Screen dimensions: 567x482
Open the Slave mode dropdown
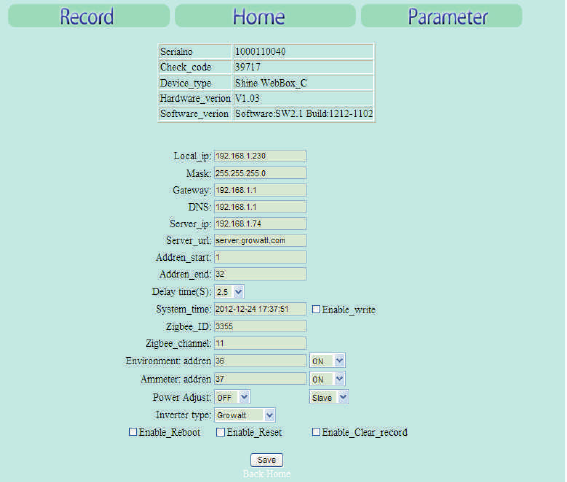point(329,397)
